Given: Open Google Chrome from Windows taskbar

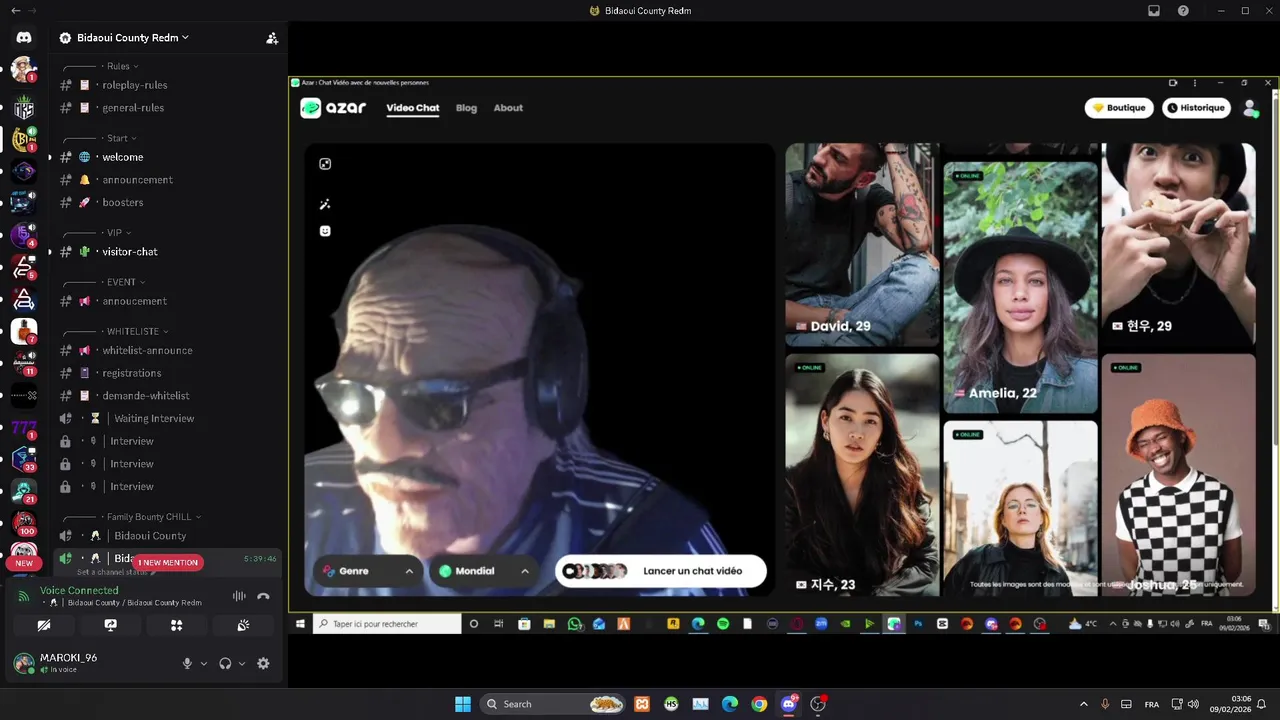Looking at the screenshot, I should pos(759,704).
